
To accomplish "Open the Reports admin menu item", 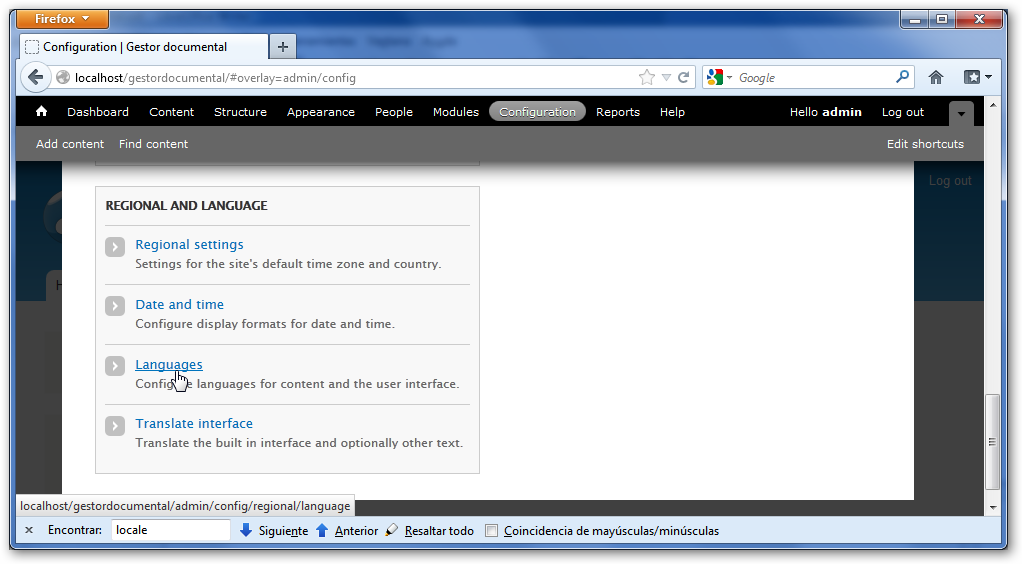I will (617, 112).
